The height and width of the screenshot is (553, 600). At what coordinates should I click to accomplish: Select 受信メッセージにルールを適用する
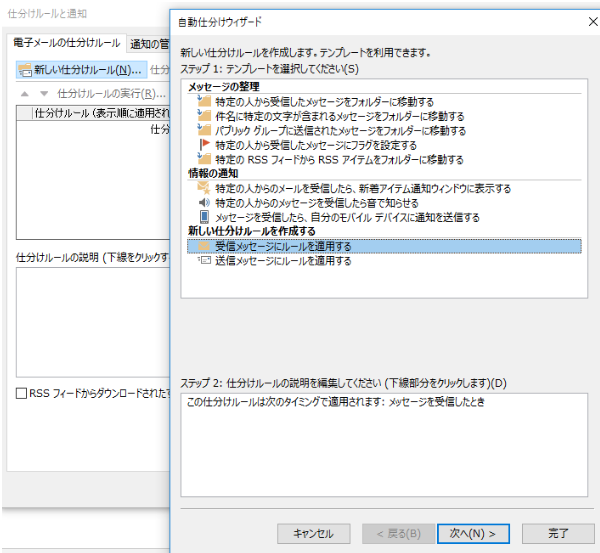384,246
